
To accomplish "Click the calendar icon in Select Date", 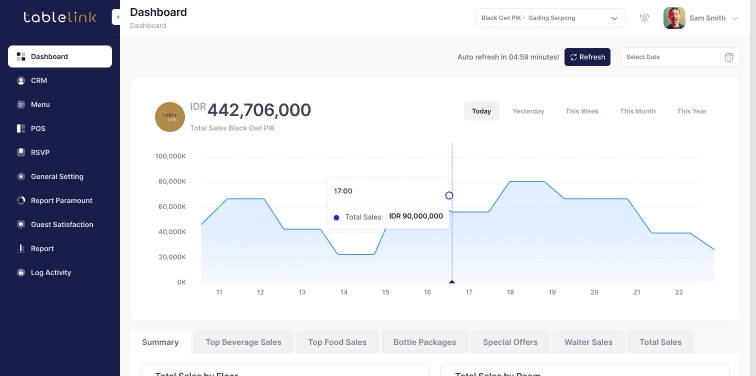I will click(729, 57).
